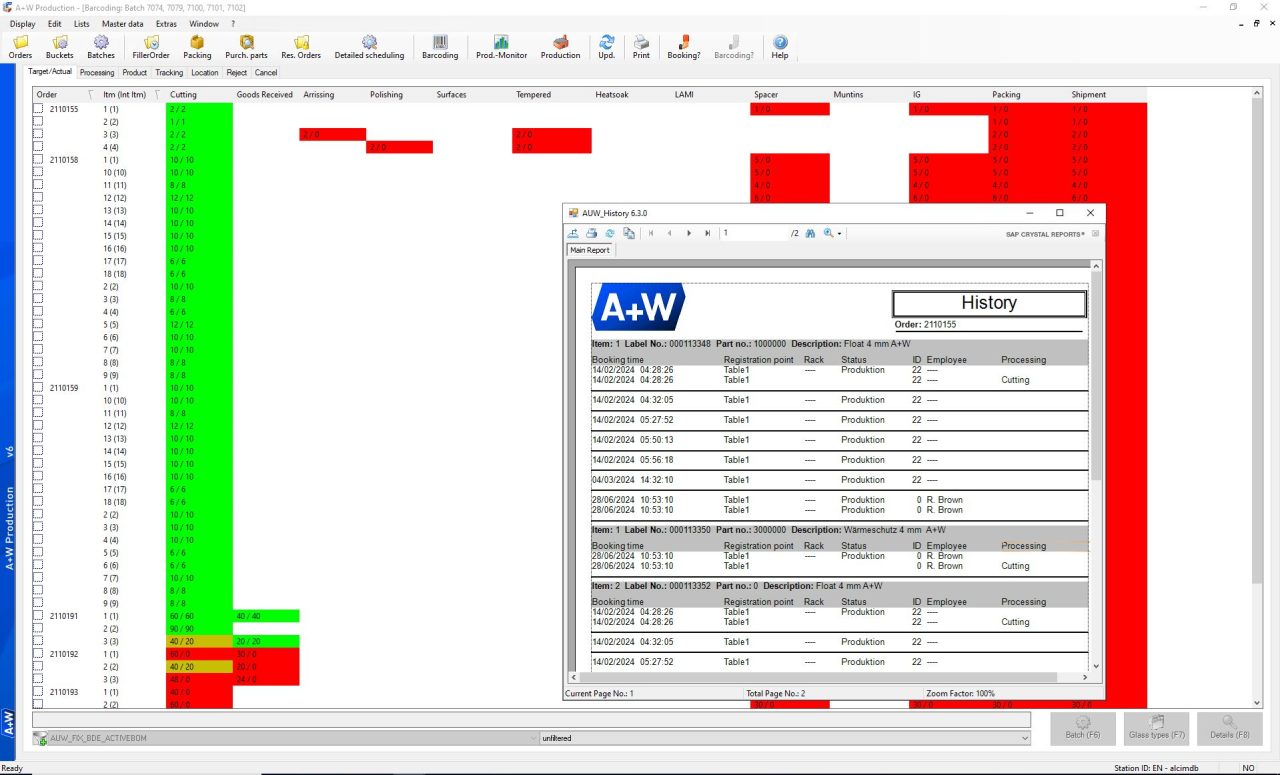This screenshot has width=1280, height=775.
Task: Select the Main Report tab
Action: pyautogui.click(x=590, y=250)
